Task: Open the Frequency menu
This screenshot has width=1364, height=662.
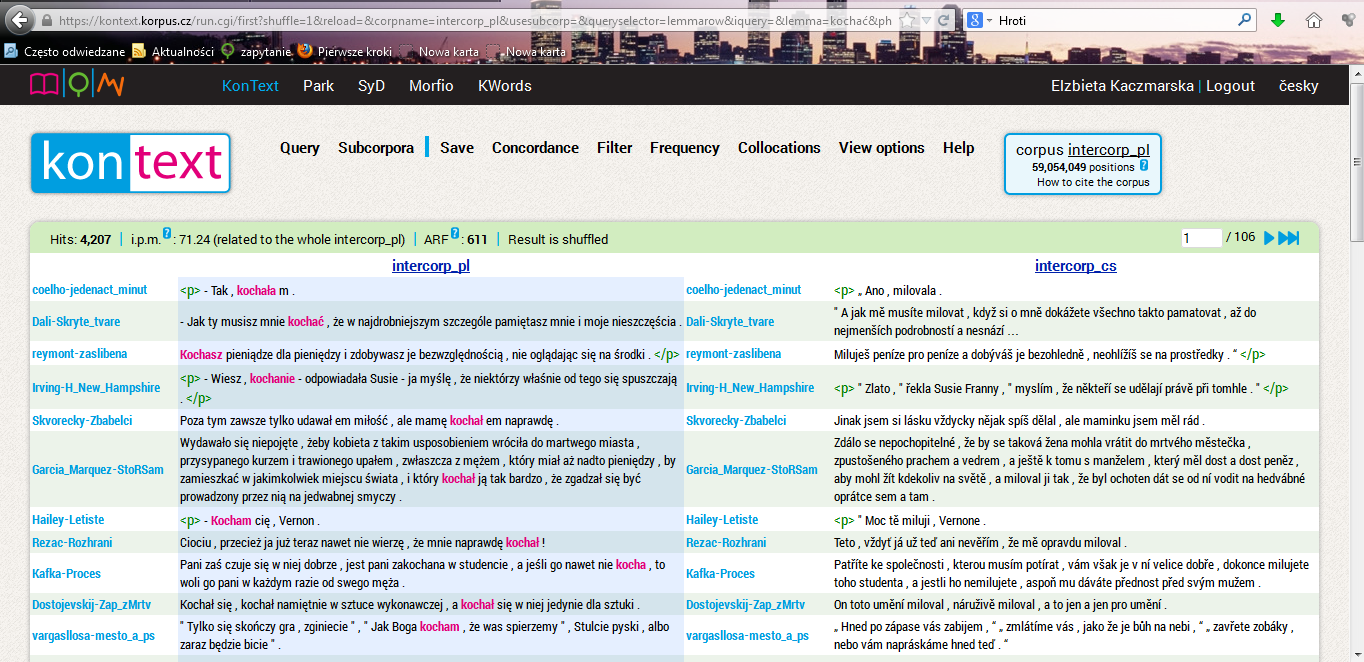Action: [x=685, y=148]
